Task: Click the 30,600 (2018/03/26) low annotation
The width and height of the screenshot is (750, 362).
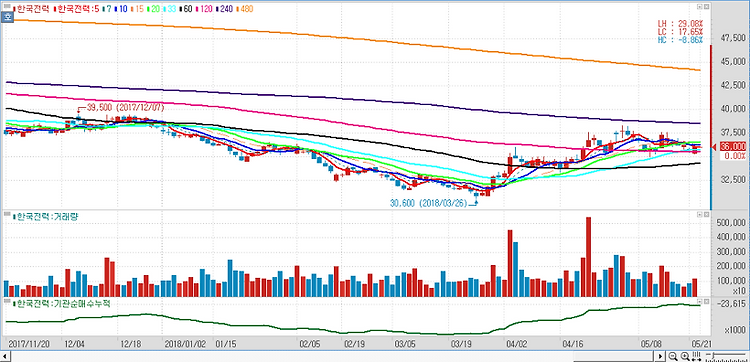Action: coord(429,203)
